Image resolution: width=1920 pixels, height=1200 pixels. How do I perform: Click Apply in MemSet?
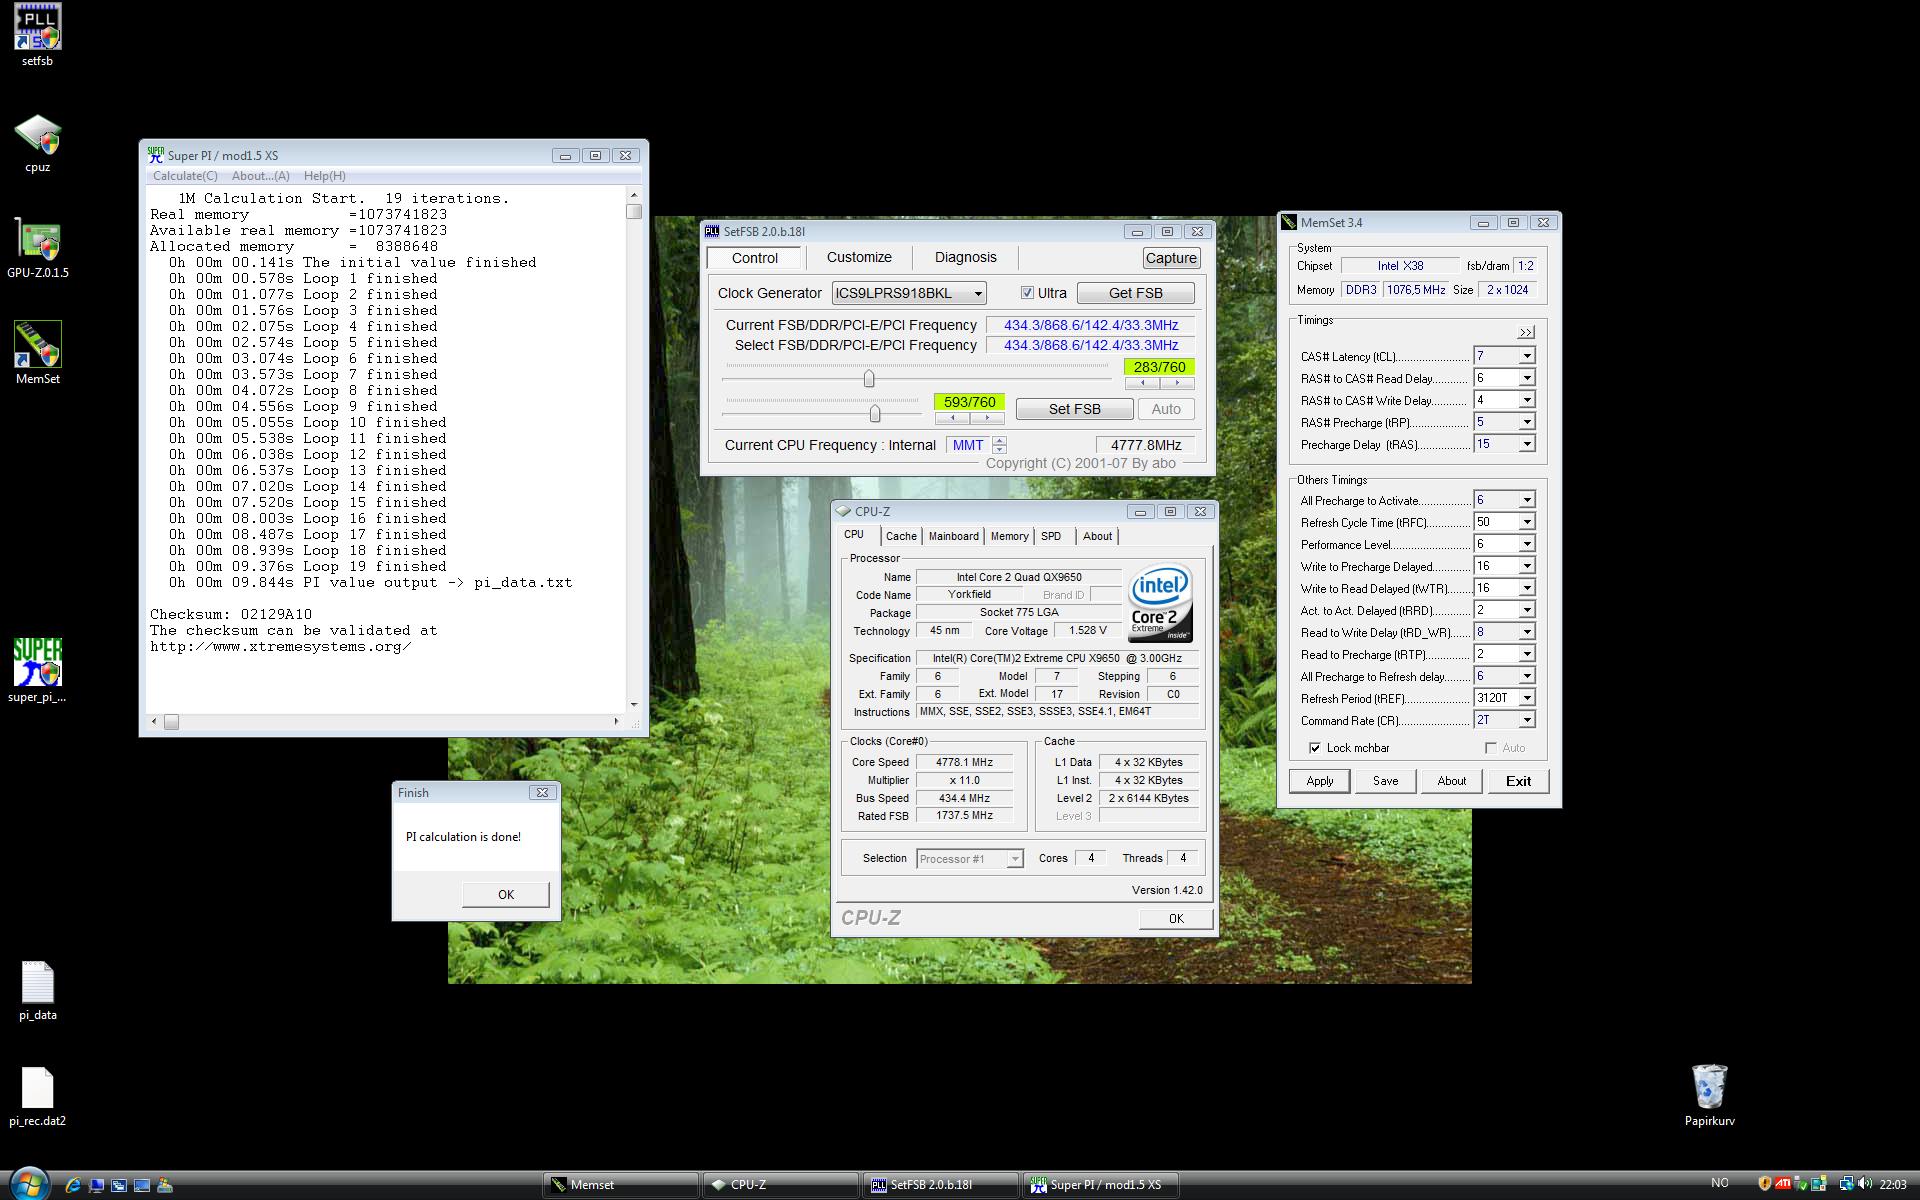[1319, 781]
